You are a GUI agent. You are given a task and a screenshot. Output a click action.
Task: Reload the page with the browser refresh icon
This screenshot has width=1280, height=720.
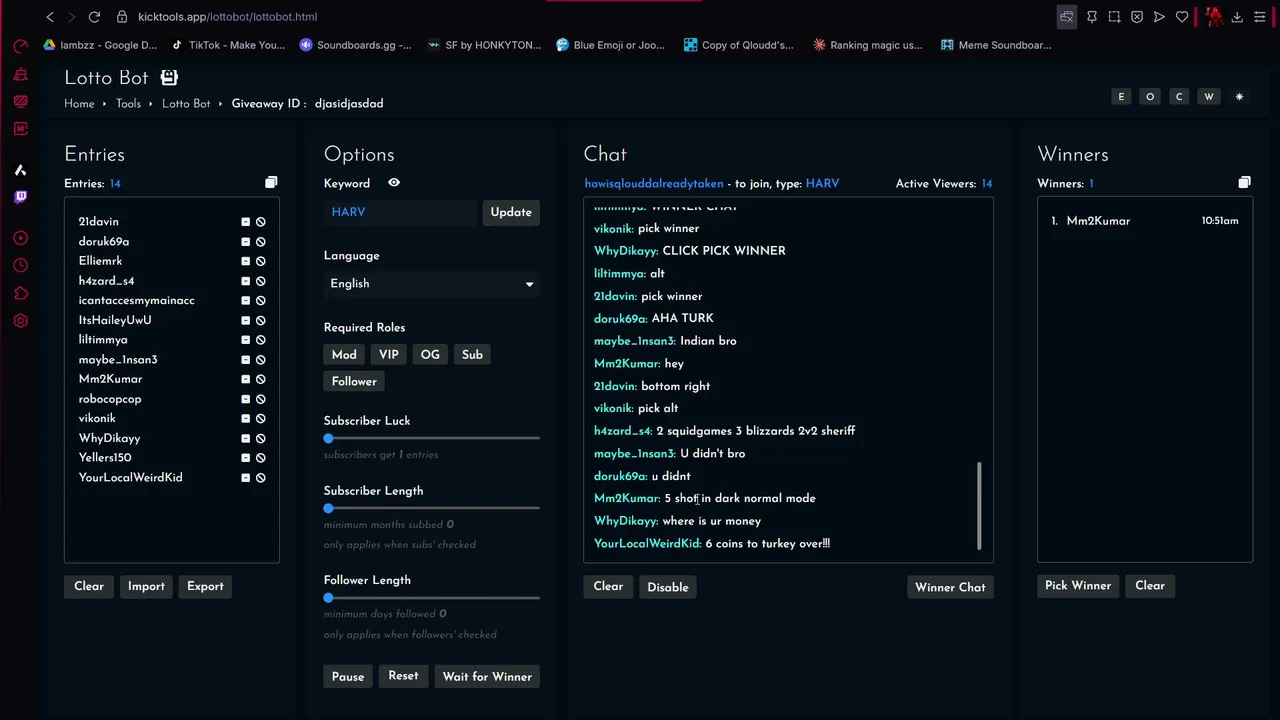tap(94, 17)
